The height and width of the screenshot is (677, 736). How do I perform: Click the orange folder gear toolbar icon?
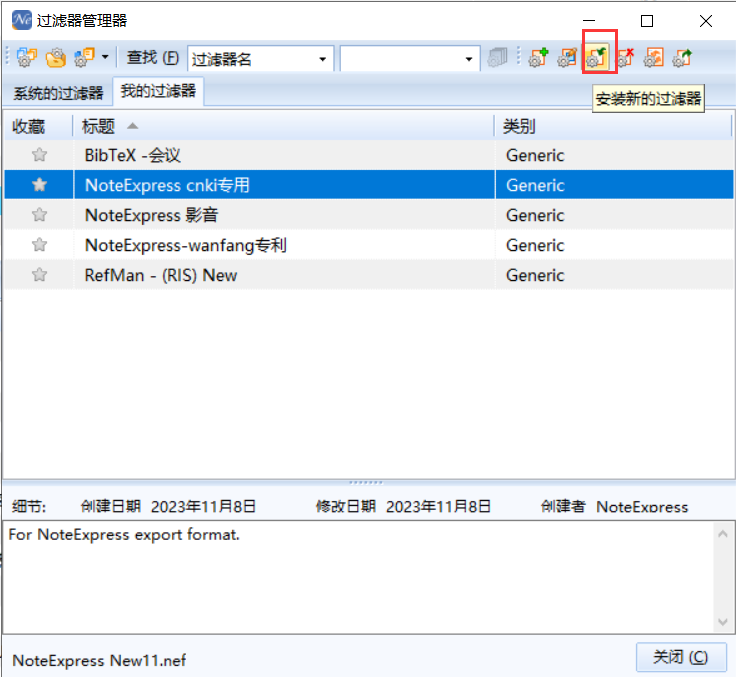pyautogui.click(x=55, y=58)
